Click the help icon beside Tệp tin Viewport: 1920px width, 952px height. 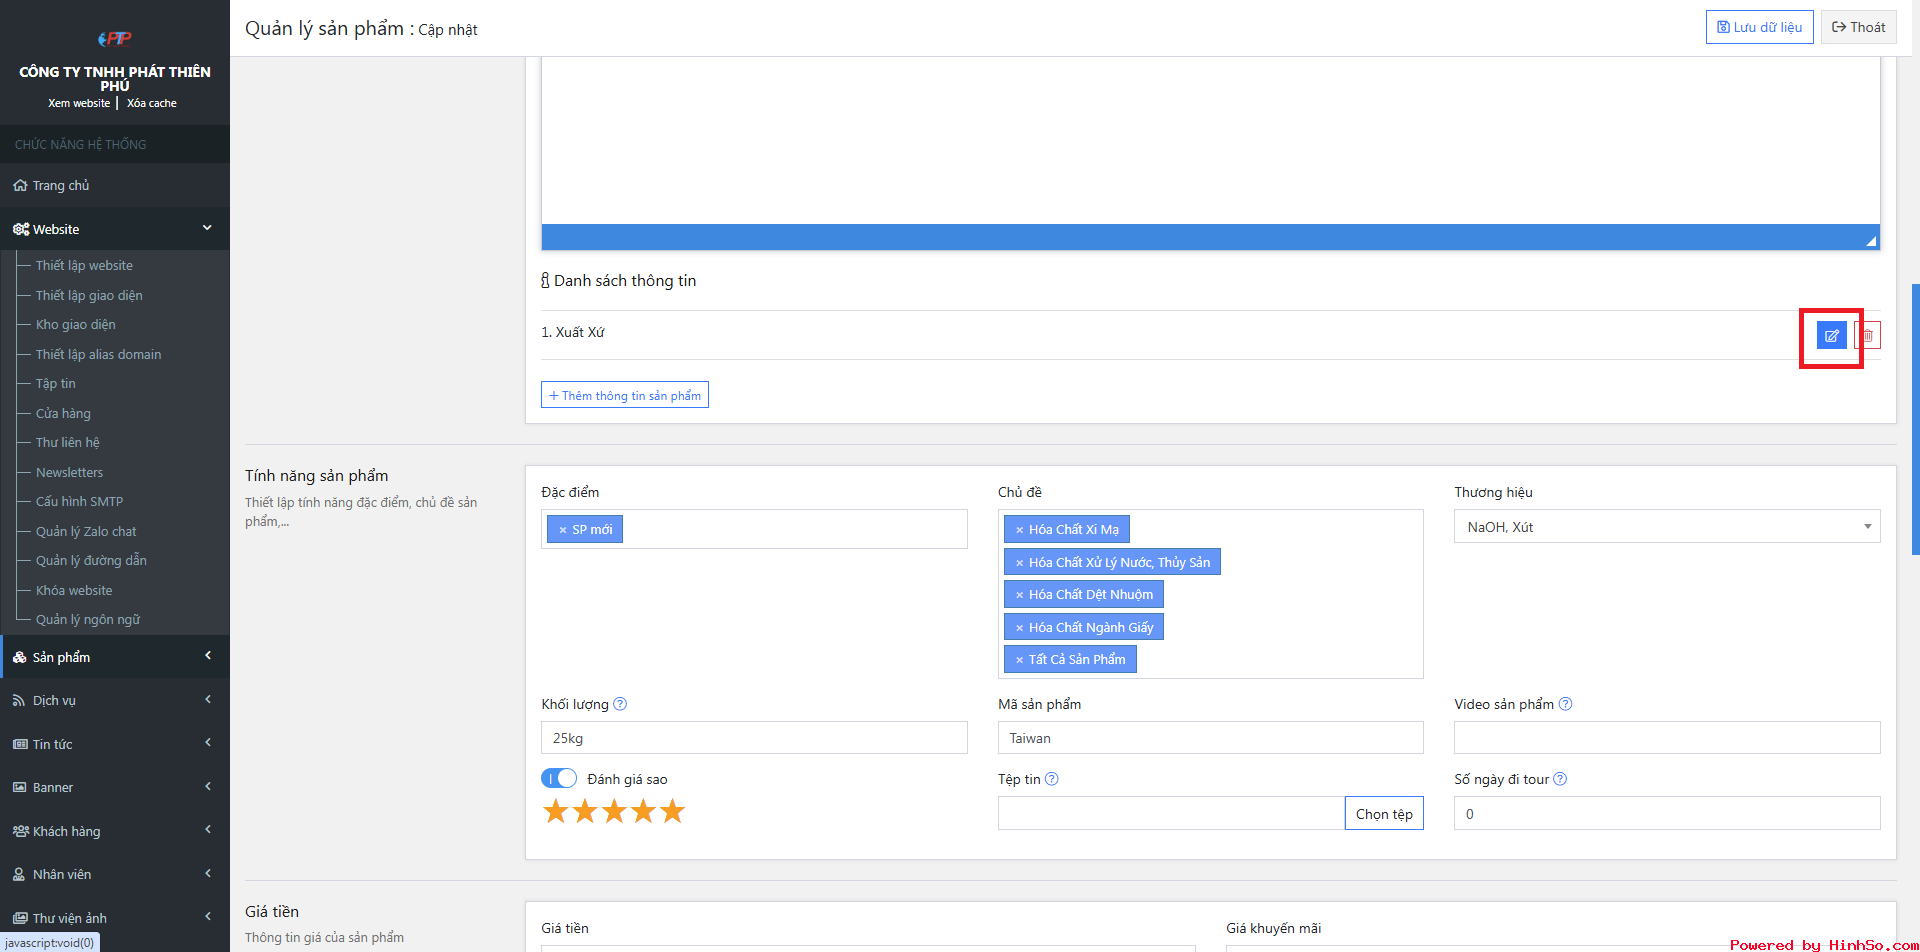pos(1052,779)
